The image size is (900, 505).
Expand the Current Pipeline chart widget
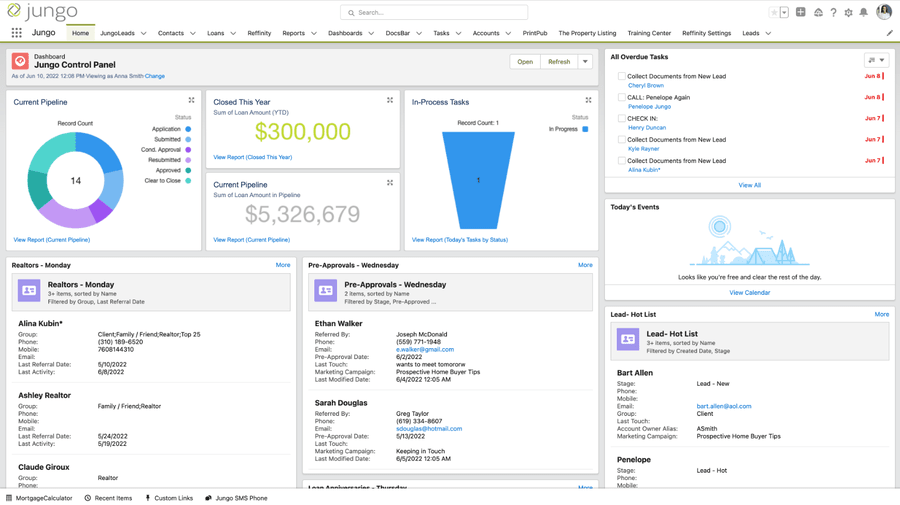point(191,100)
